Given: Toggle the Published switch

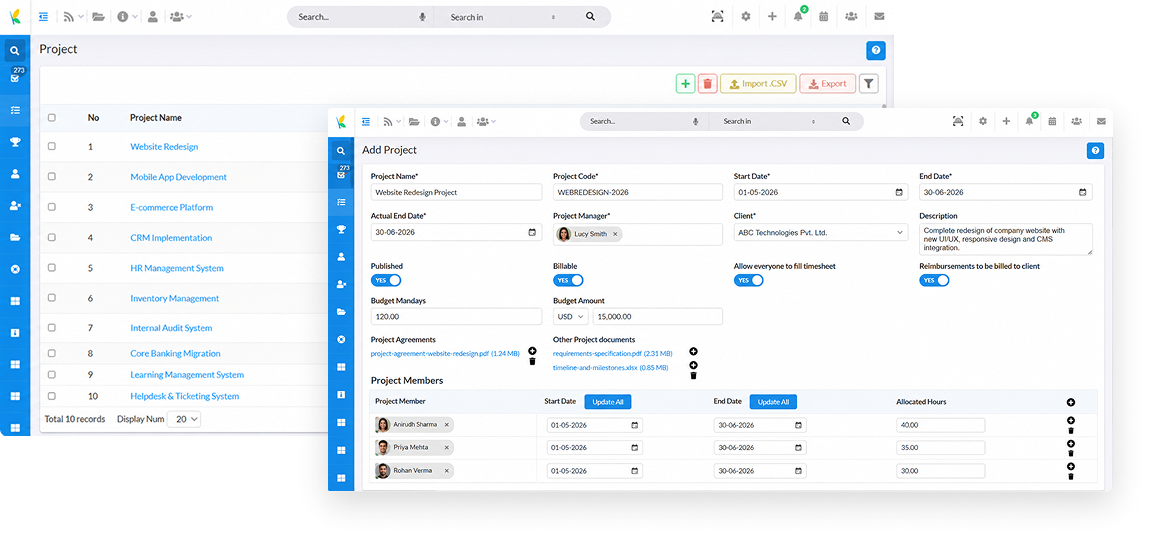Looking at the screenshot, I should pos(386,280).
